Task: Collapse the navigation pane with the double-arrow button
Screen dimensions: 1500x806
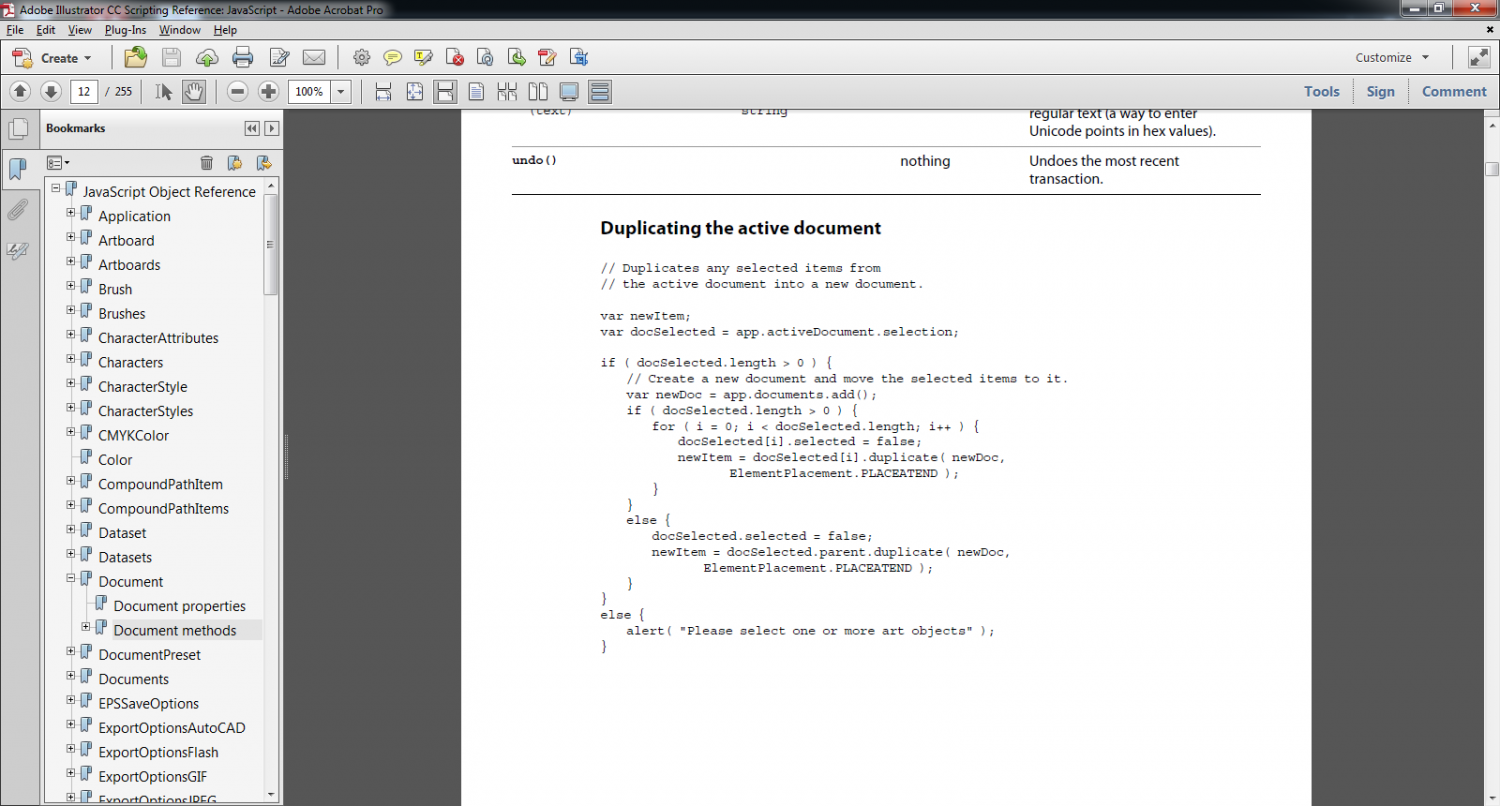Action: click(252, 128)
